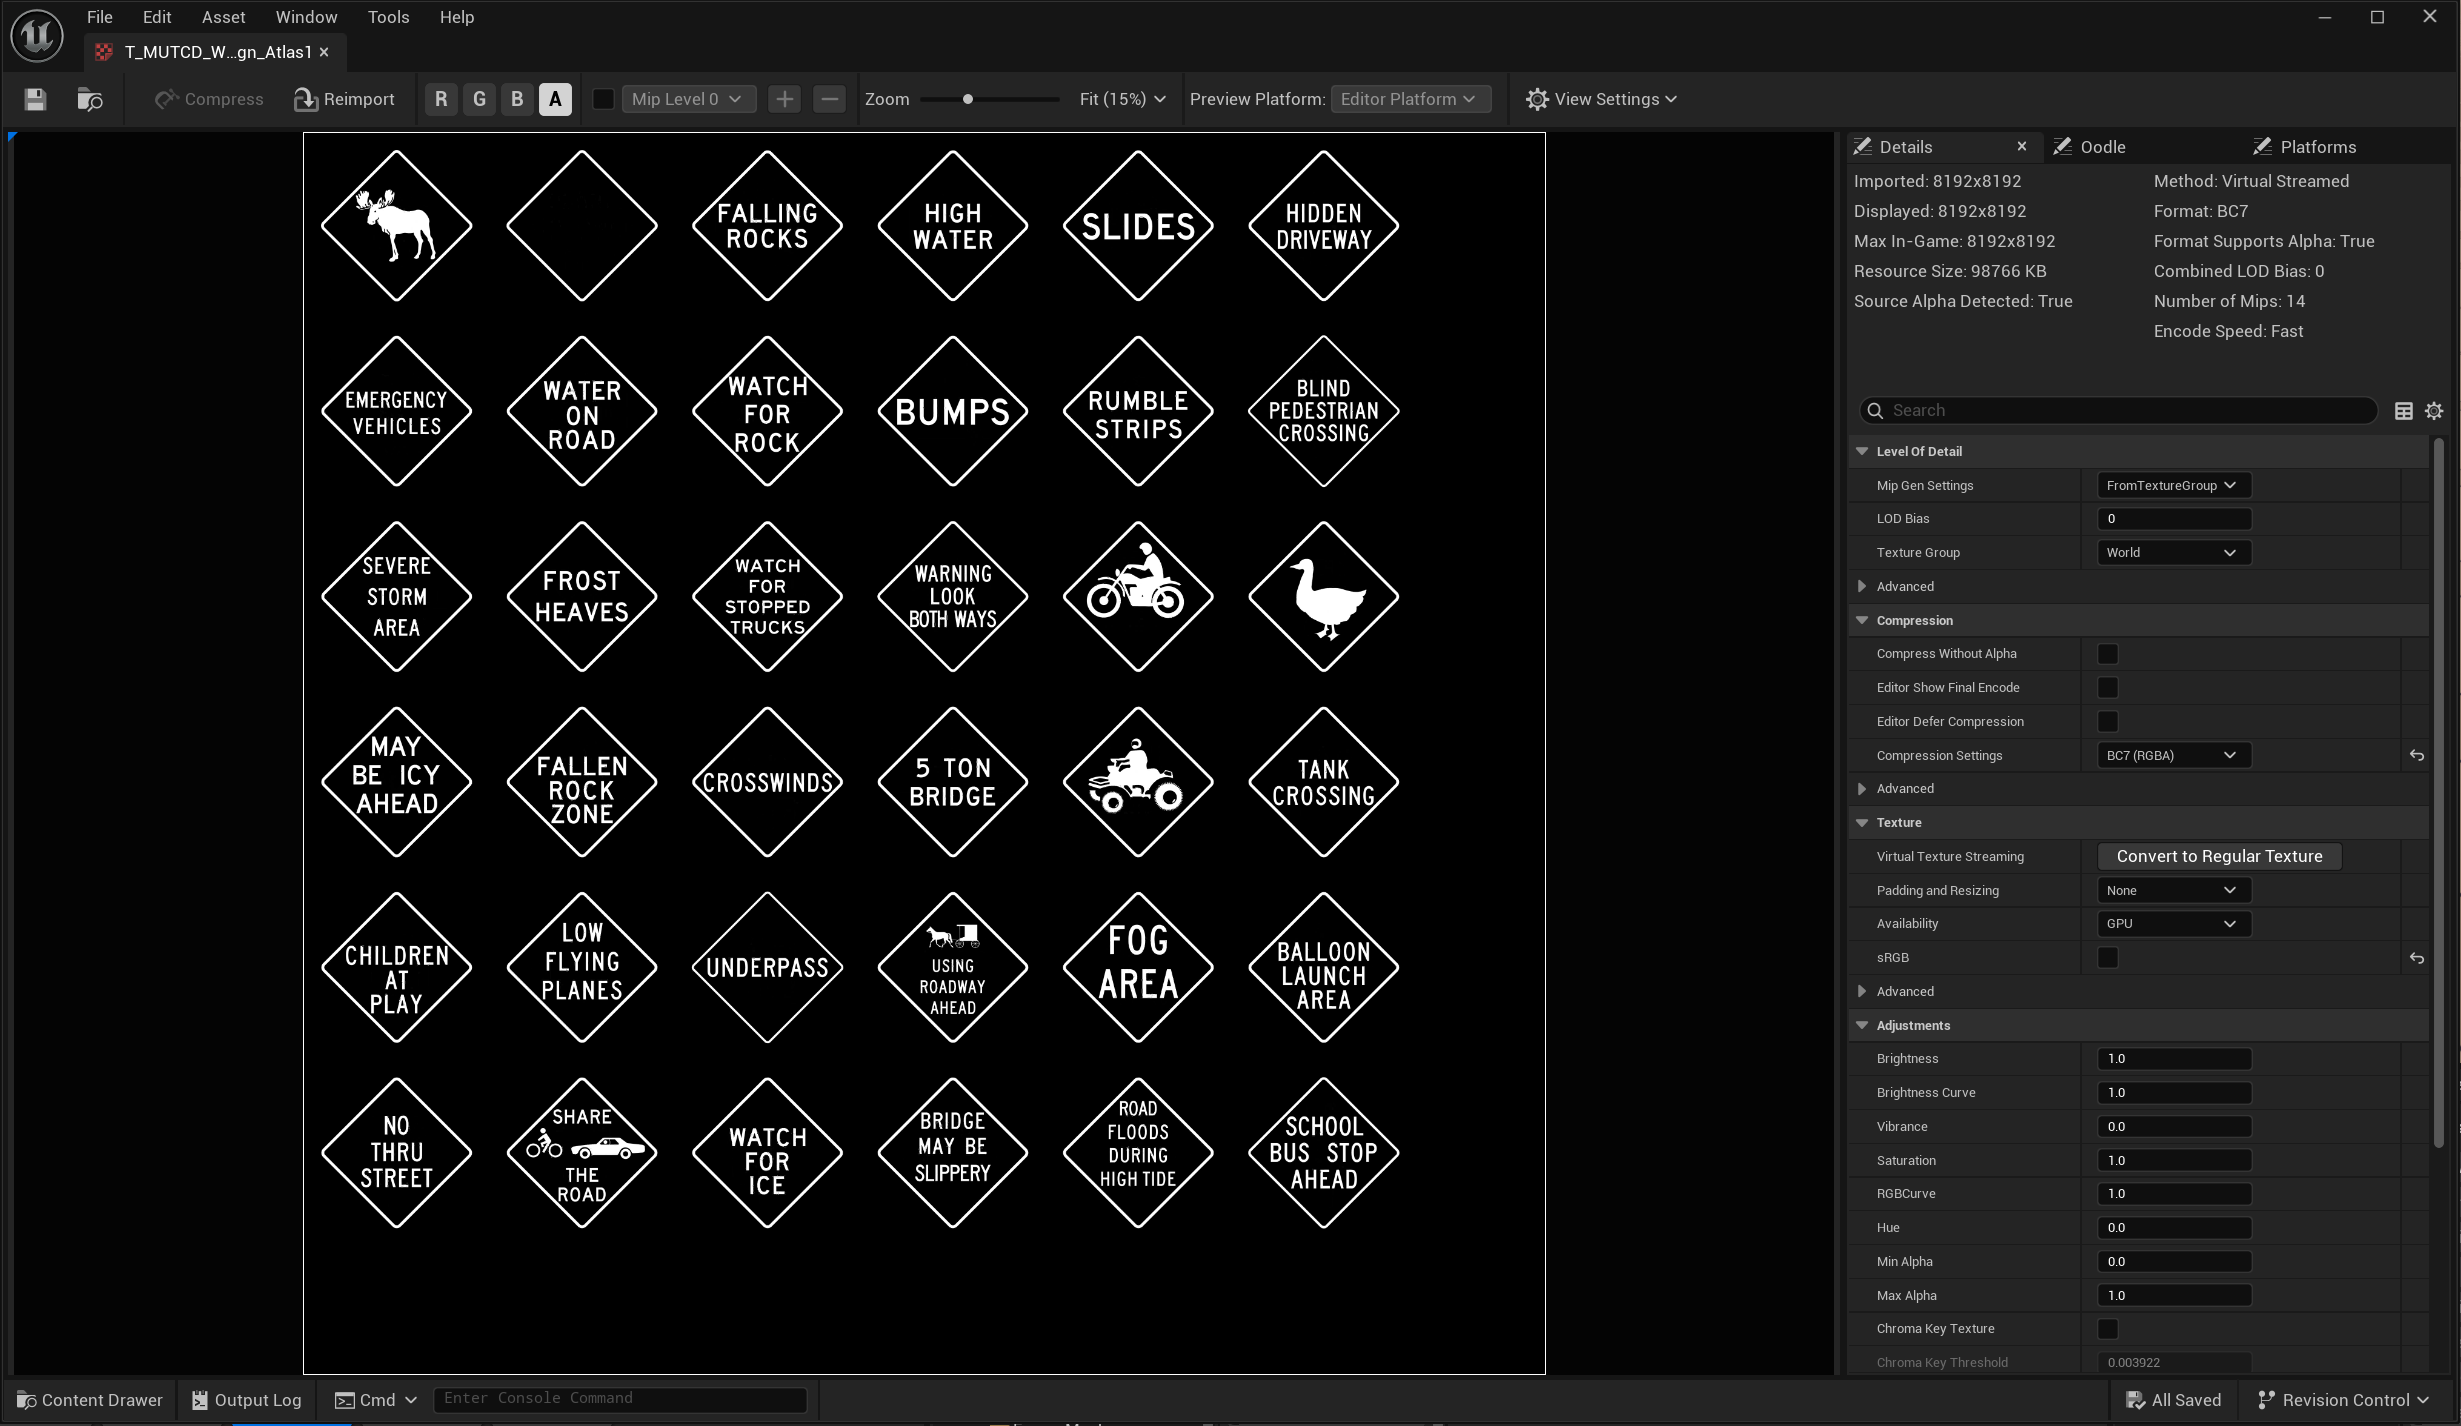This screenshot has width=2461, height=1426.
Task: Click the Save asset icon
Action: pyautogui.click(x=35, y=99)
